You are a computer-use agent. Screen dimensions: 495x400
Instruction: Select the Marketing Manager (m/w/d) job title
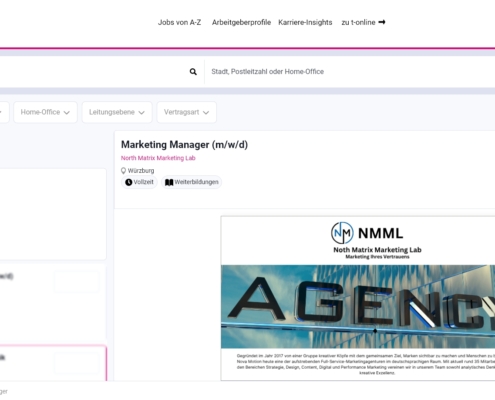[x=184, y=145]
